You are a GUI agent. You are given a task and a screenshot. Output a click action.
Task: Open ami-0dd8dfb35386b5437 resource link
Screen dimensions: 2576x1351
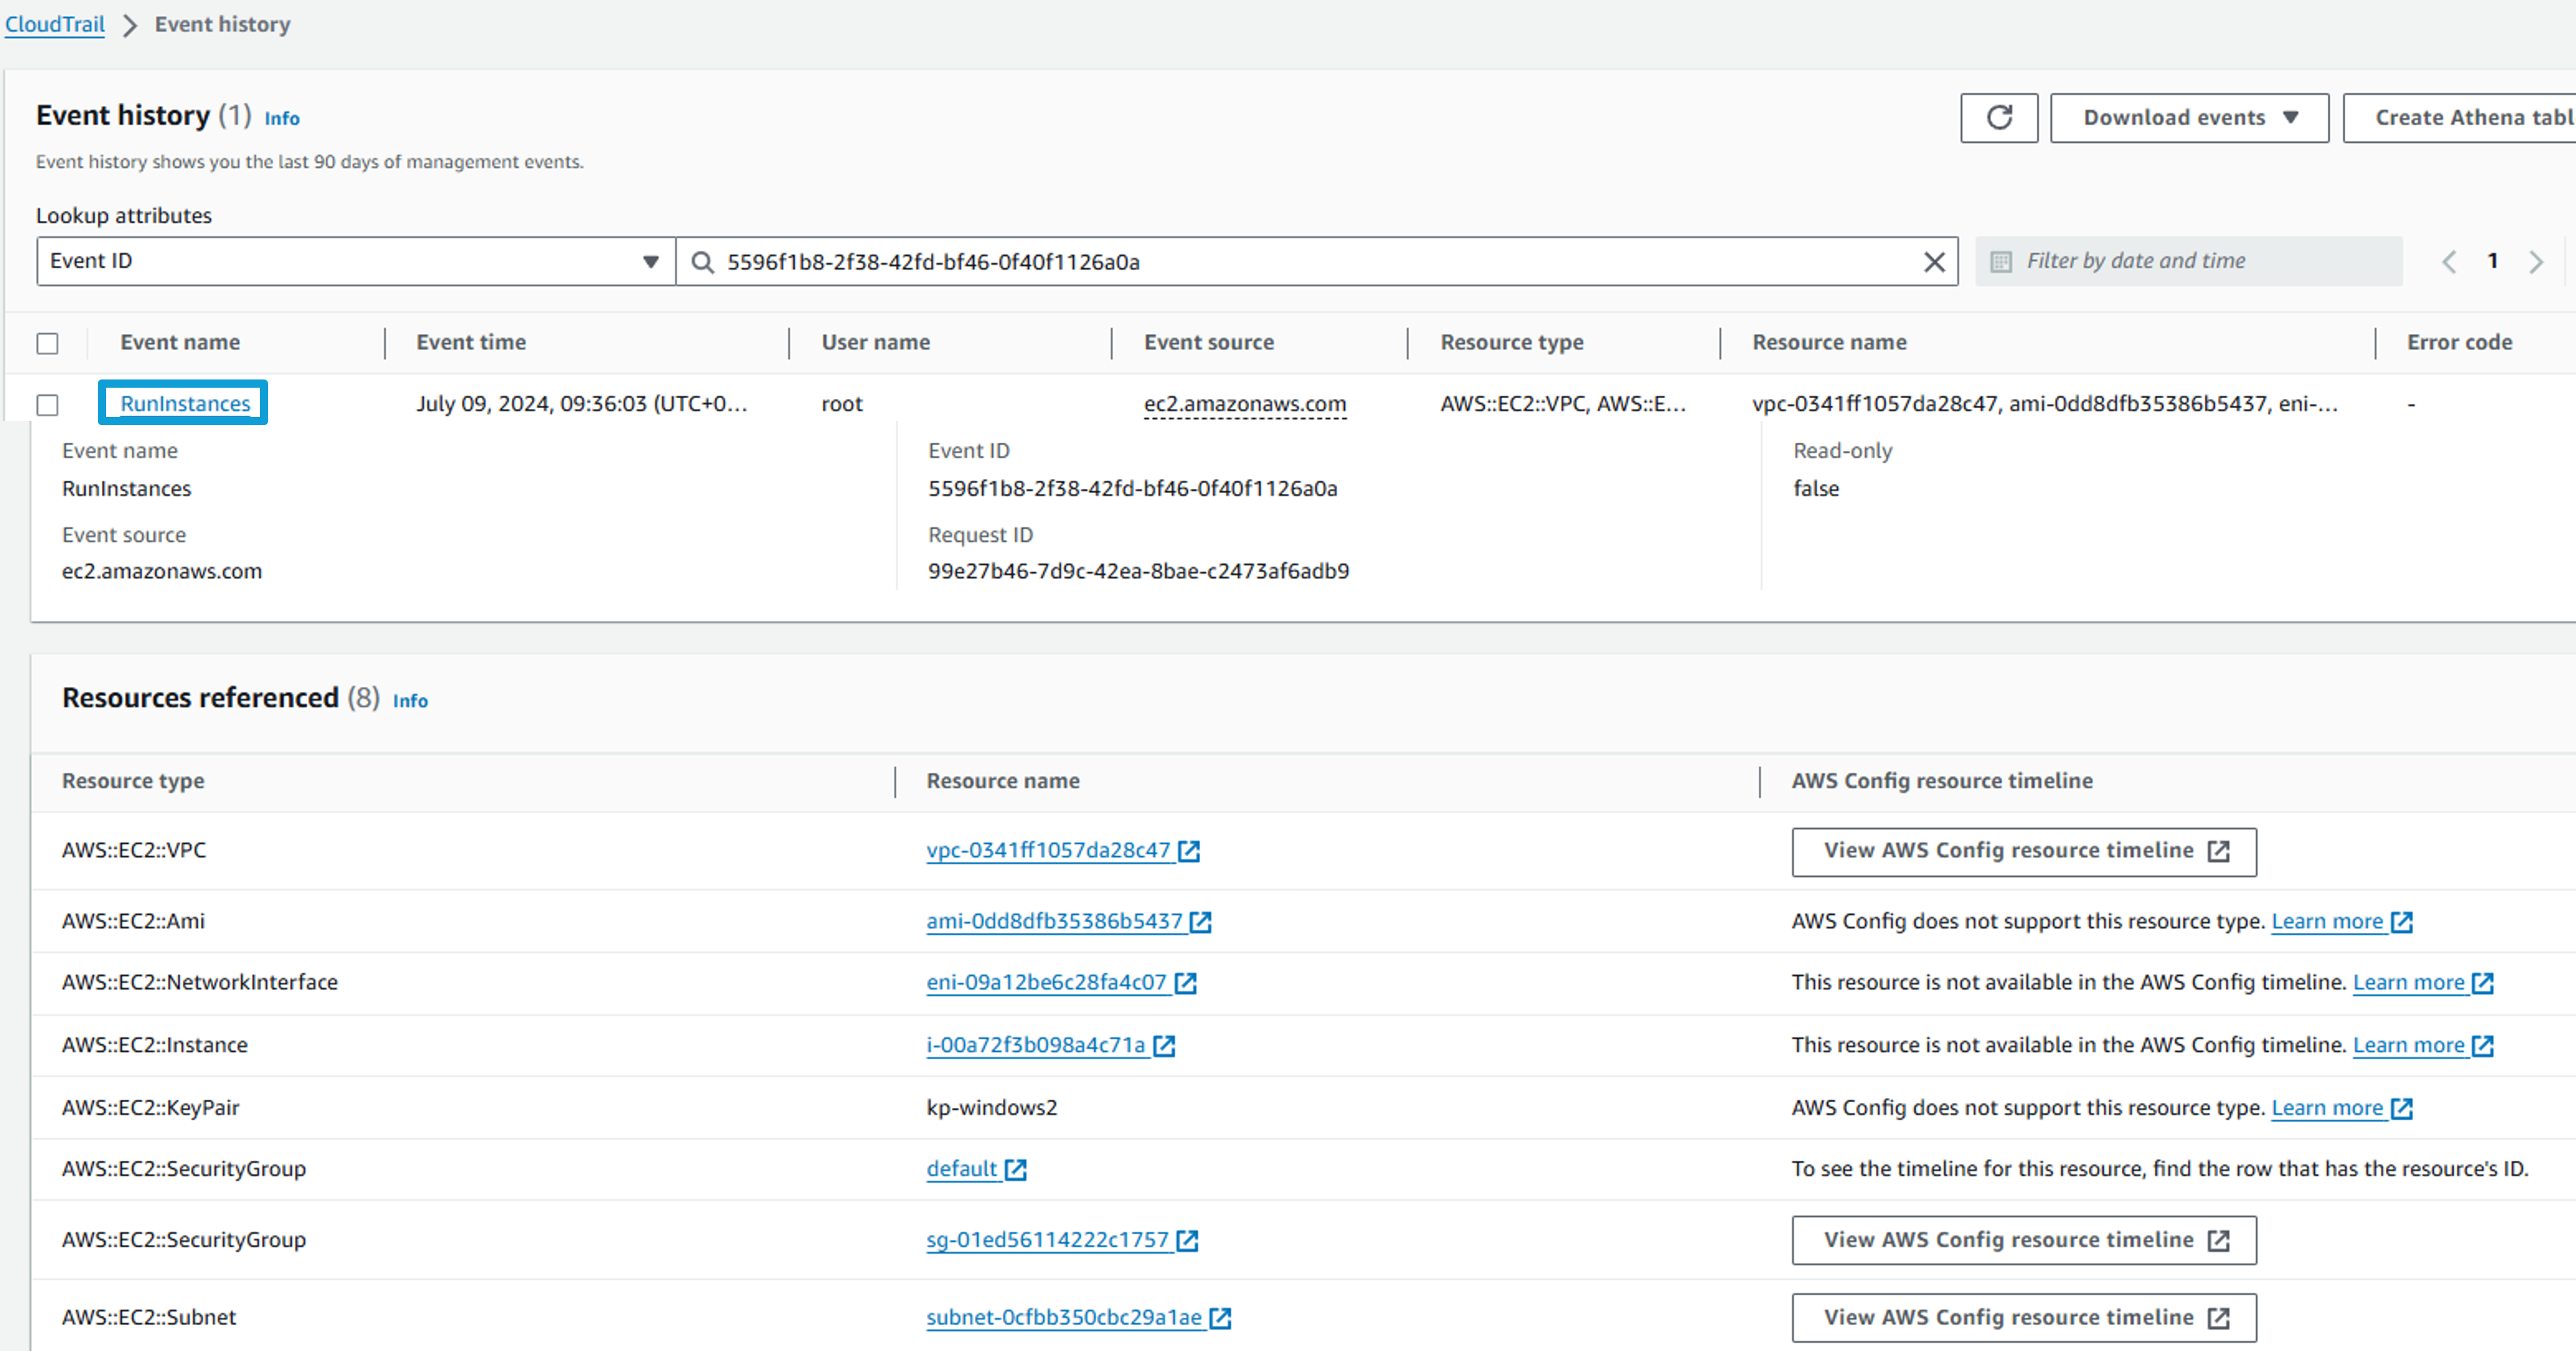1054,921
